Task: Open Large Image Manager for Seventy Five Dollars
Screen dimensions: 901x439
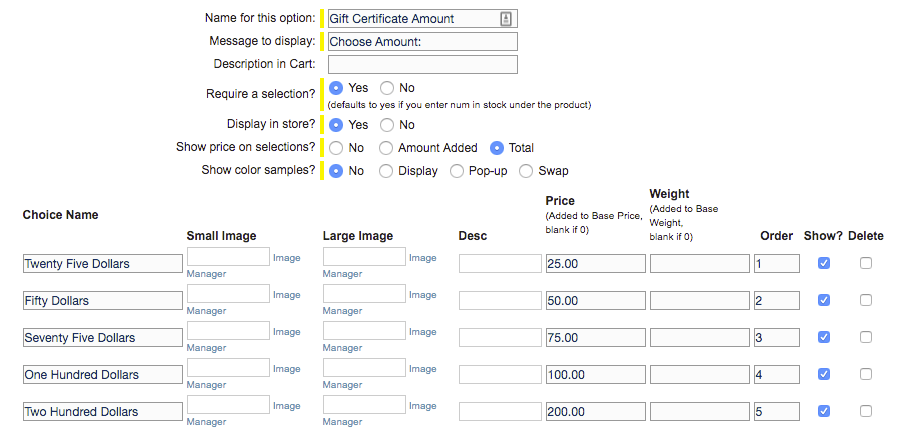Action: pyautogui.click(x=342, y=347)
